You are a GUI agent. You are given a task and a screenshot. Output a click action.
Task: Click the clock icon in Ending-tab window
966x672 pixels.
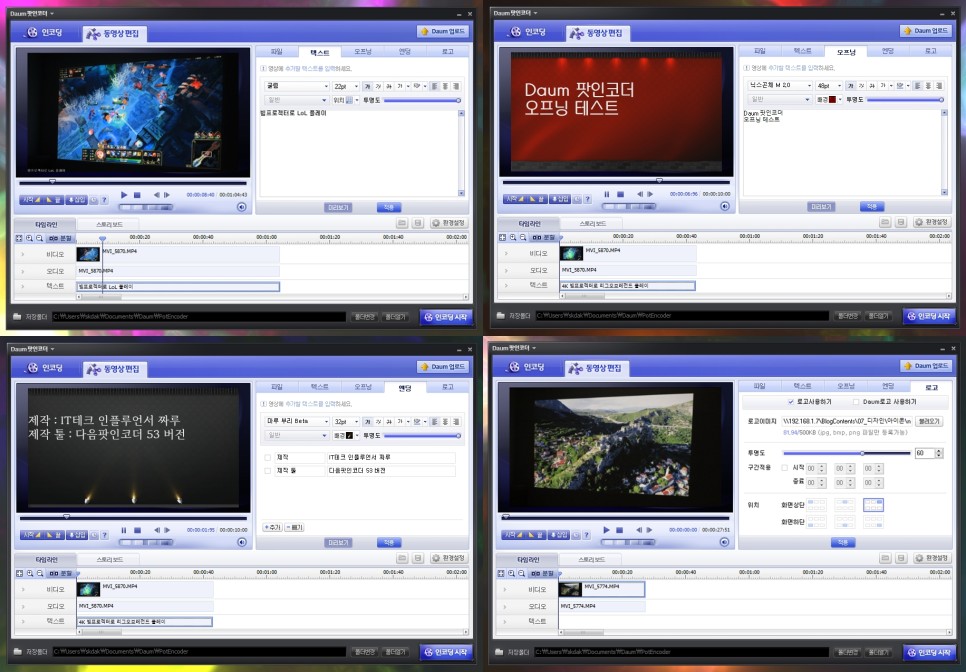click(94, 535)
